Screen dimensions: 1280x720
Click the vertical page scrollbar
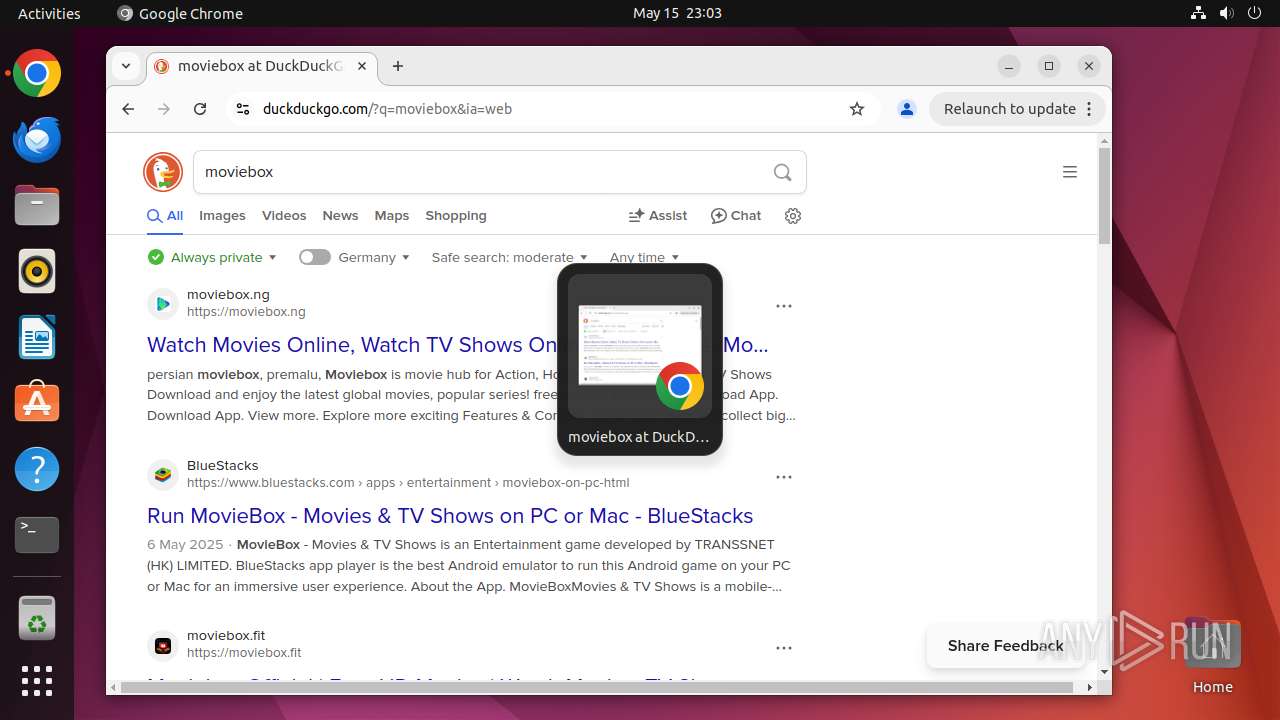click(x=1104, y=196)
